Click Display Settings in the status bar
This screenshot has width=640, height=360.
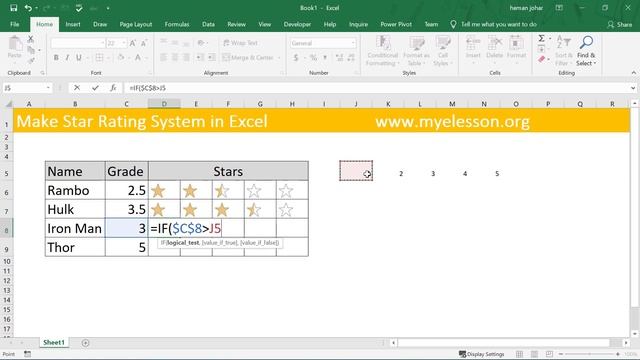click(x=482, y=354)
